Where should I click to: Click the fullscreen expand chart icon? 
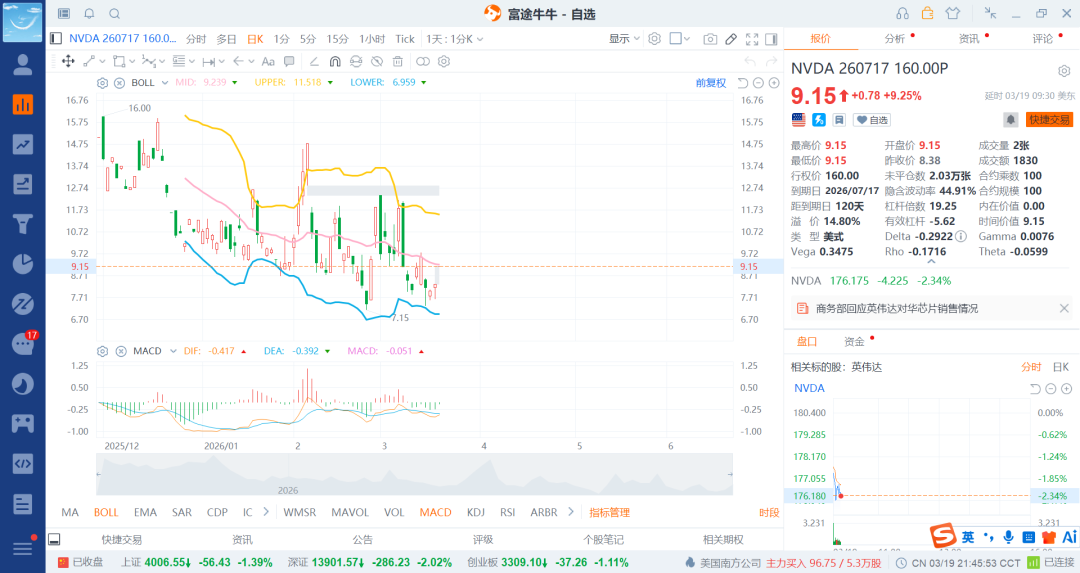pos(752,39)
